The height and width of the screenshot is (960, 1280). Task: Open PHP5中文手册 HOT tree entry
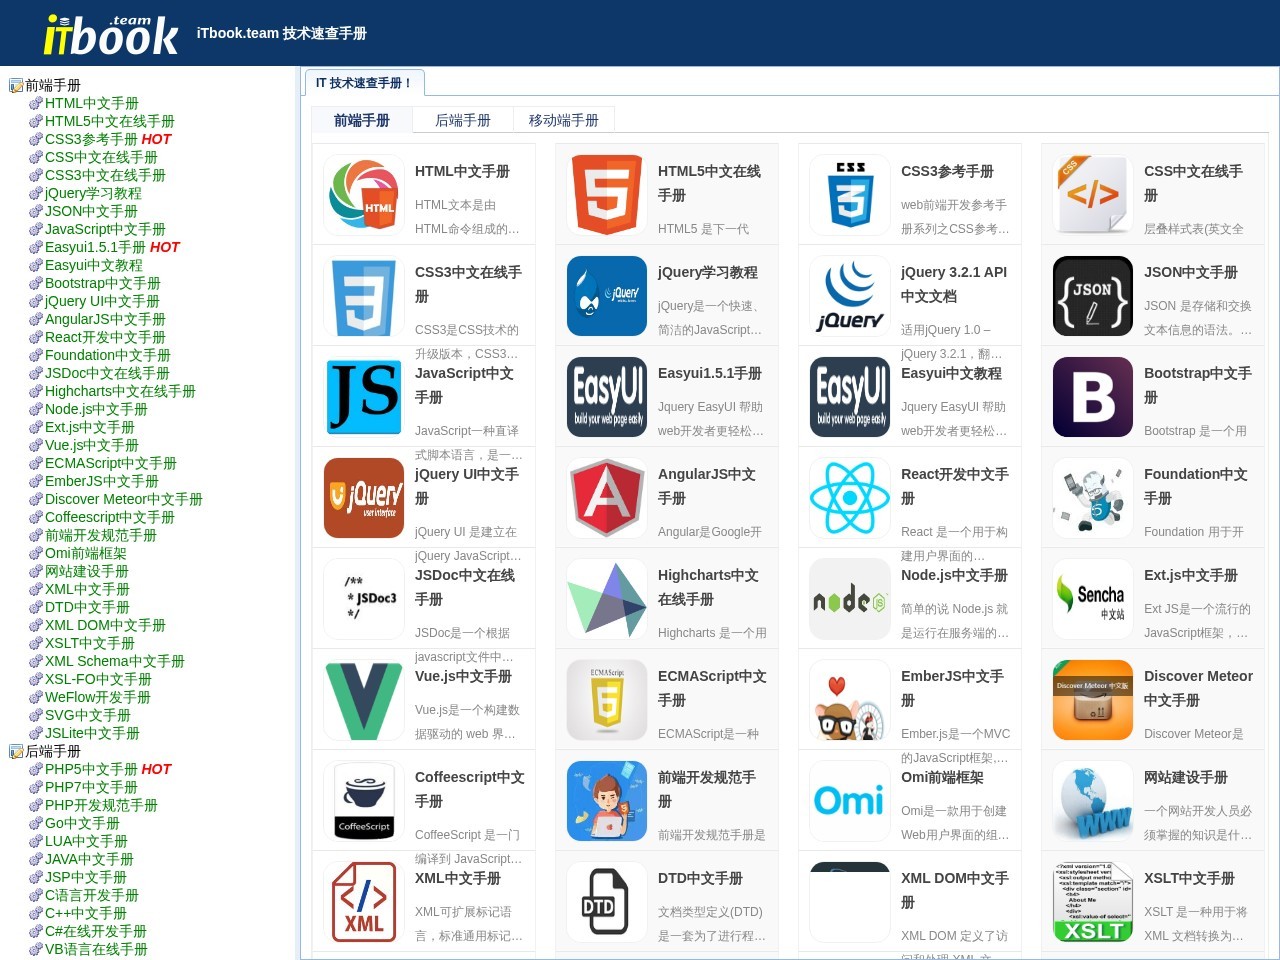(x=108, y=769)
